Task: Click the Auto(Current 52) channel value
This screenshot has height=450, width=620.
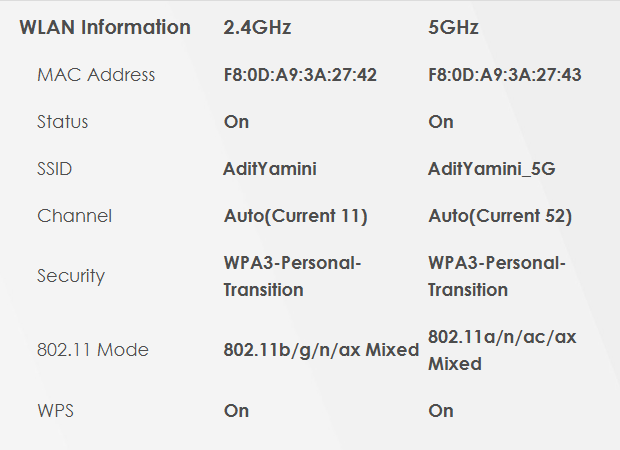Action: click(x=500, y=216)
